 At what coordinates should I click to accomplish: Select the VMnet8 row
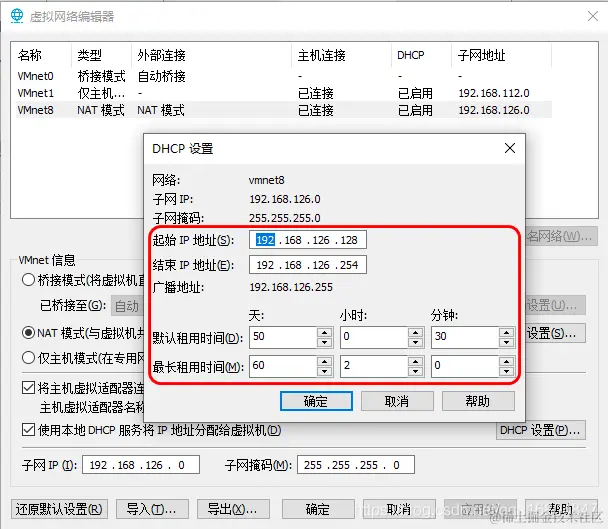284,110
